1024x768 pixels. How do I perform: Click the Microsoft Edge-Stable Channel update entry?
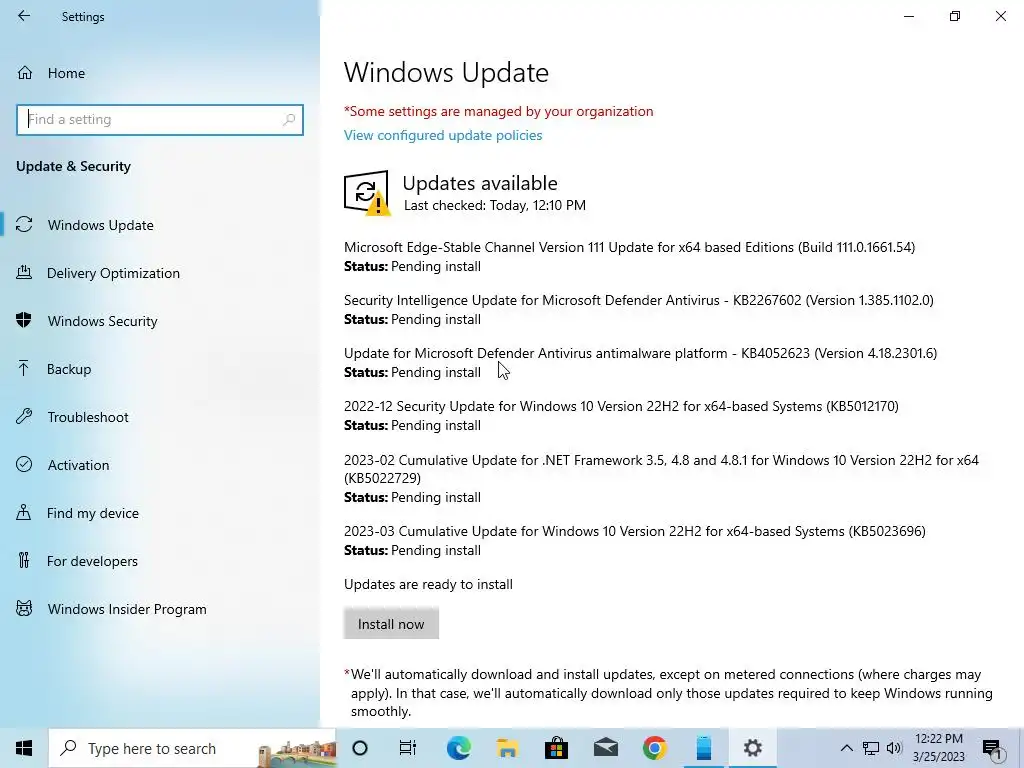630,257
